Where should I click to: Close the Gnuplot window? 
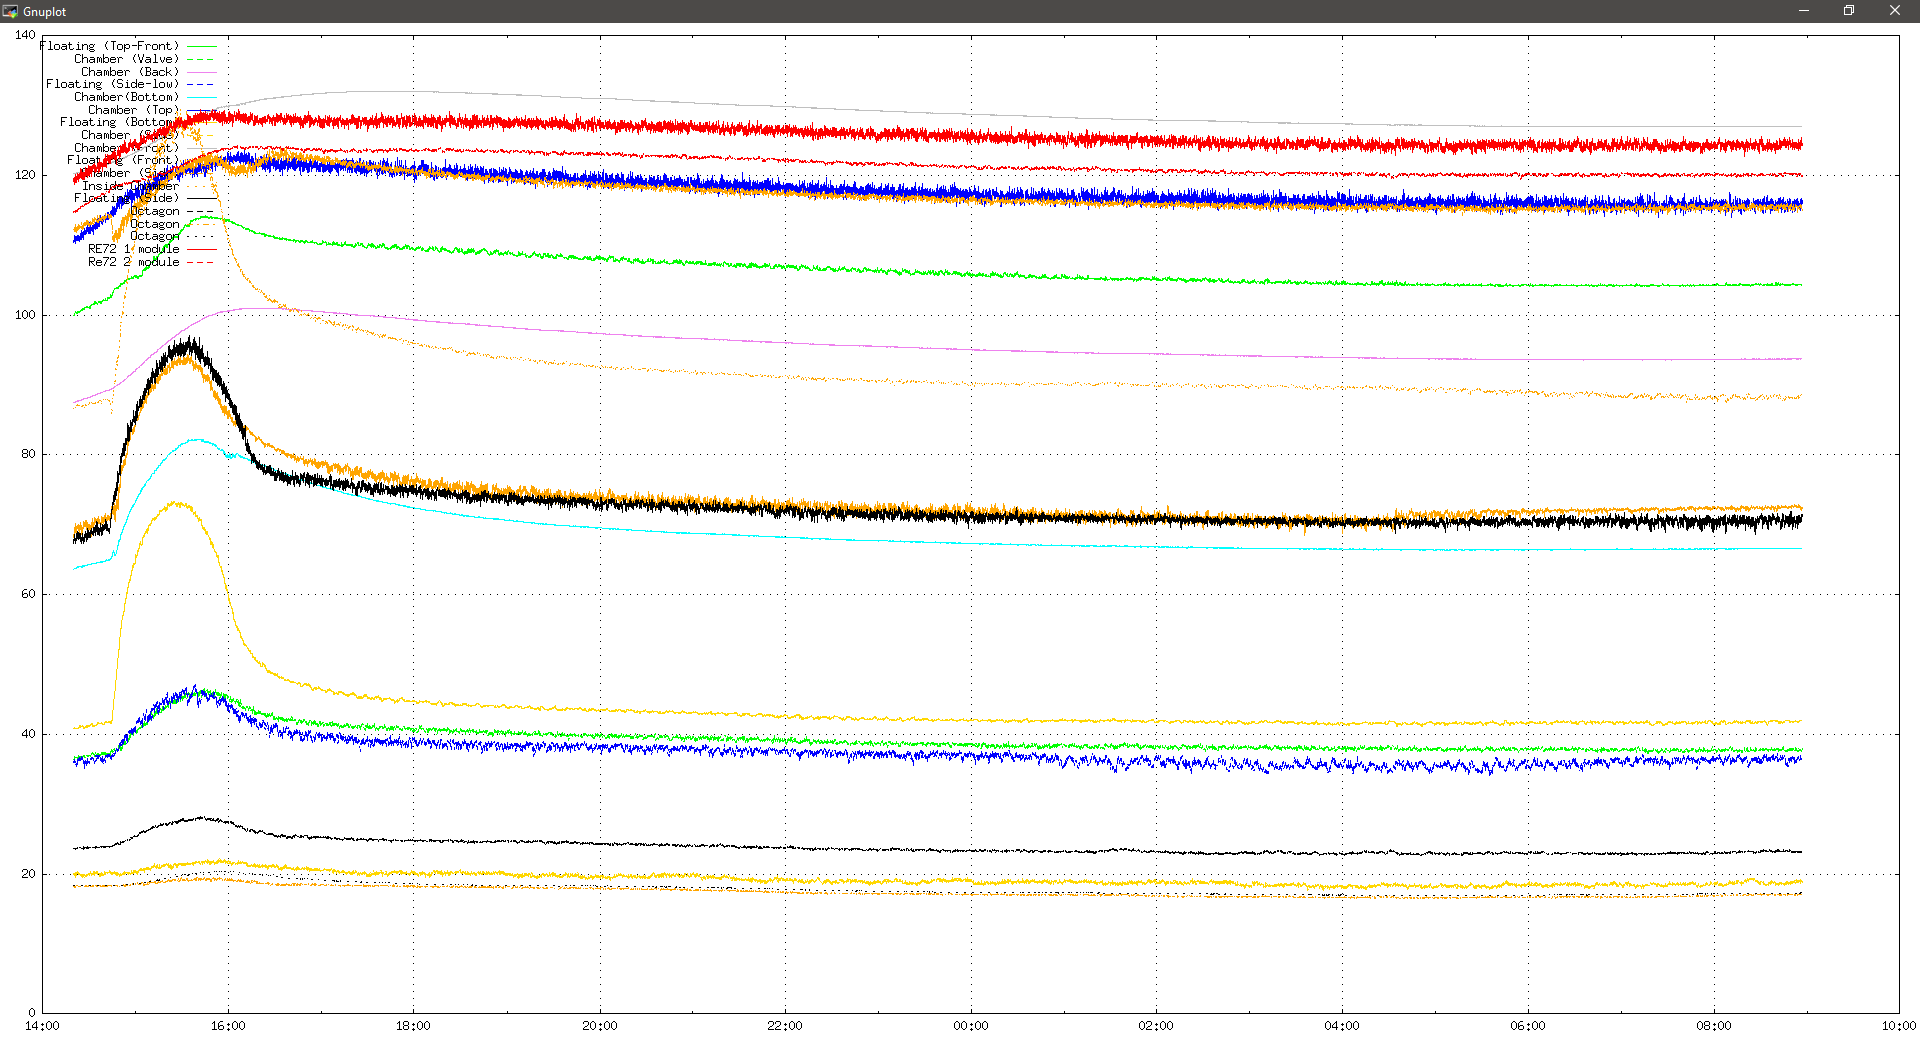(x=1895, y=11)
